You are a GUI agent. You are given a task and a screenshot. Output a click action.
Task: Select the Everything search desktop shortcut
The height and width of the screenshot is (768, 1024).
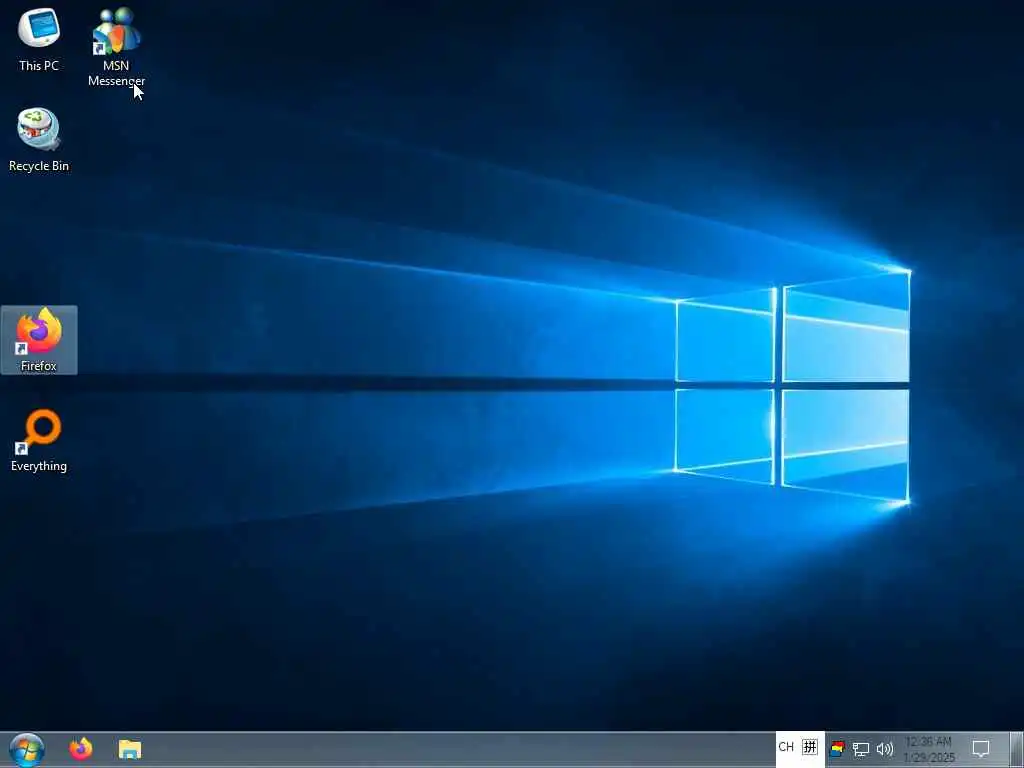[x=39, y=441]
